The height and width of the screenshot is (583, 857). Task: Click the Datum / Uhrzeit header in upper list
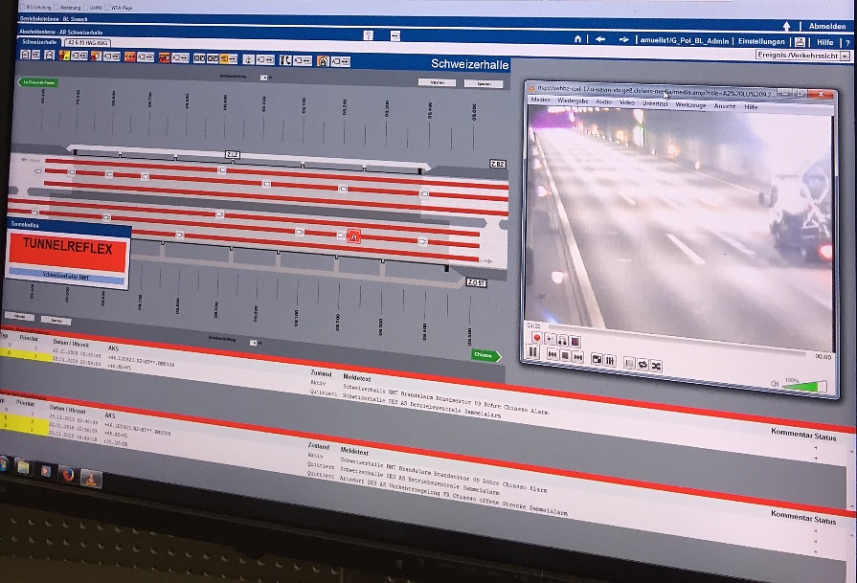click(69, 344)
